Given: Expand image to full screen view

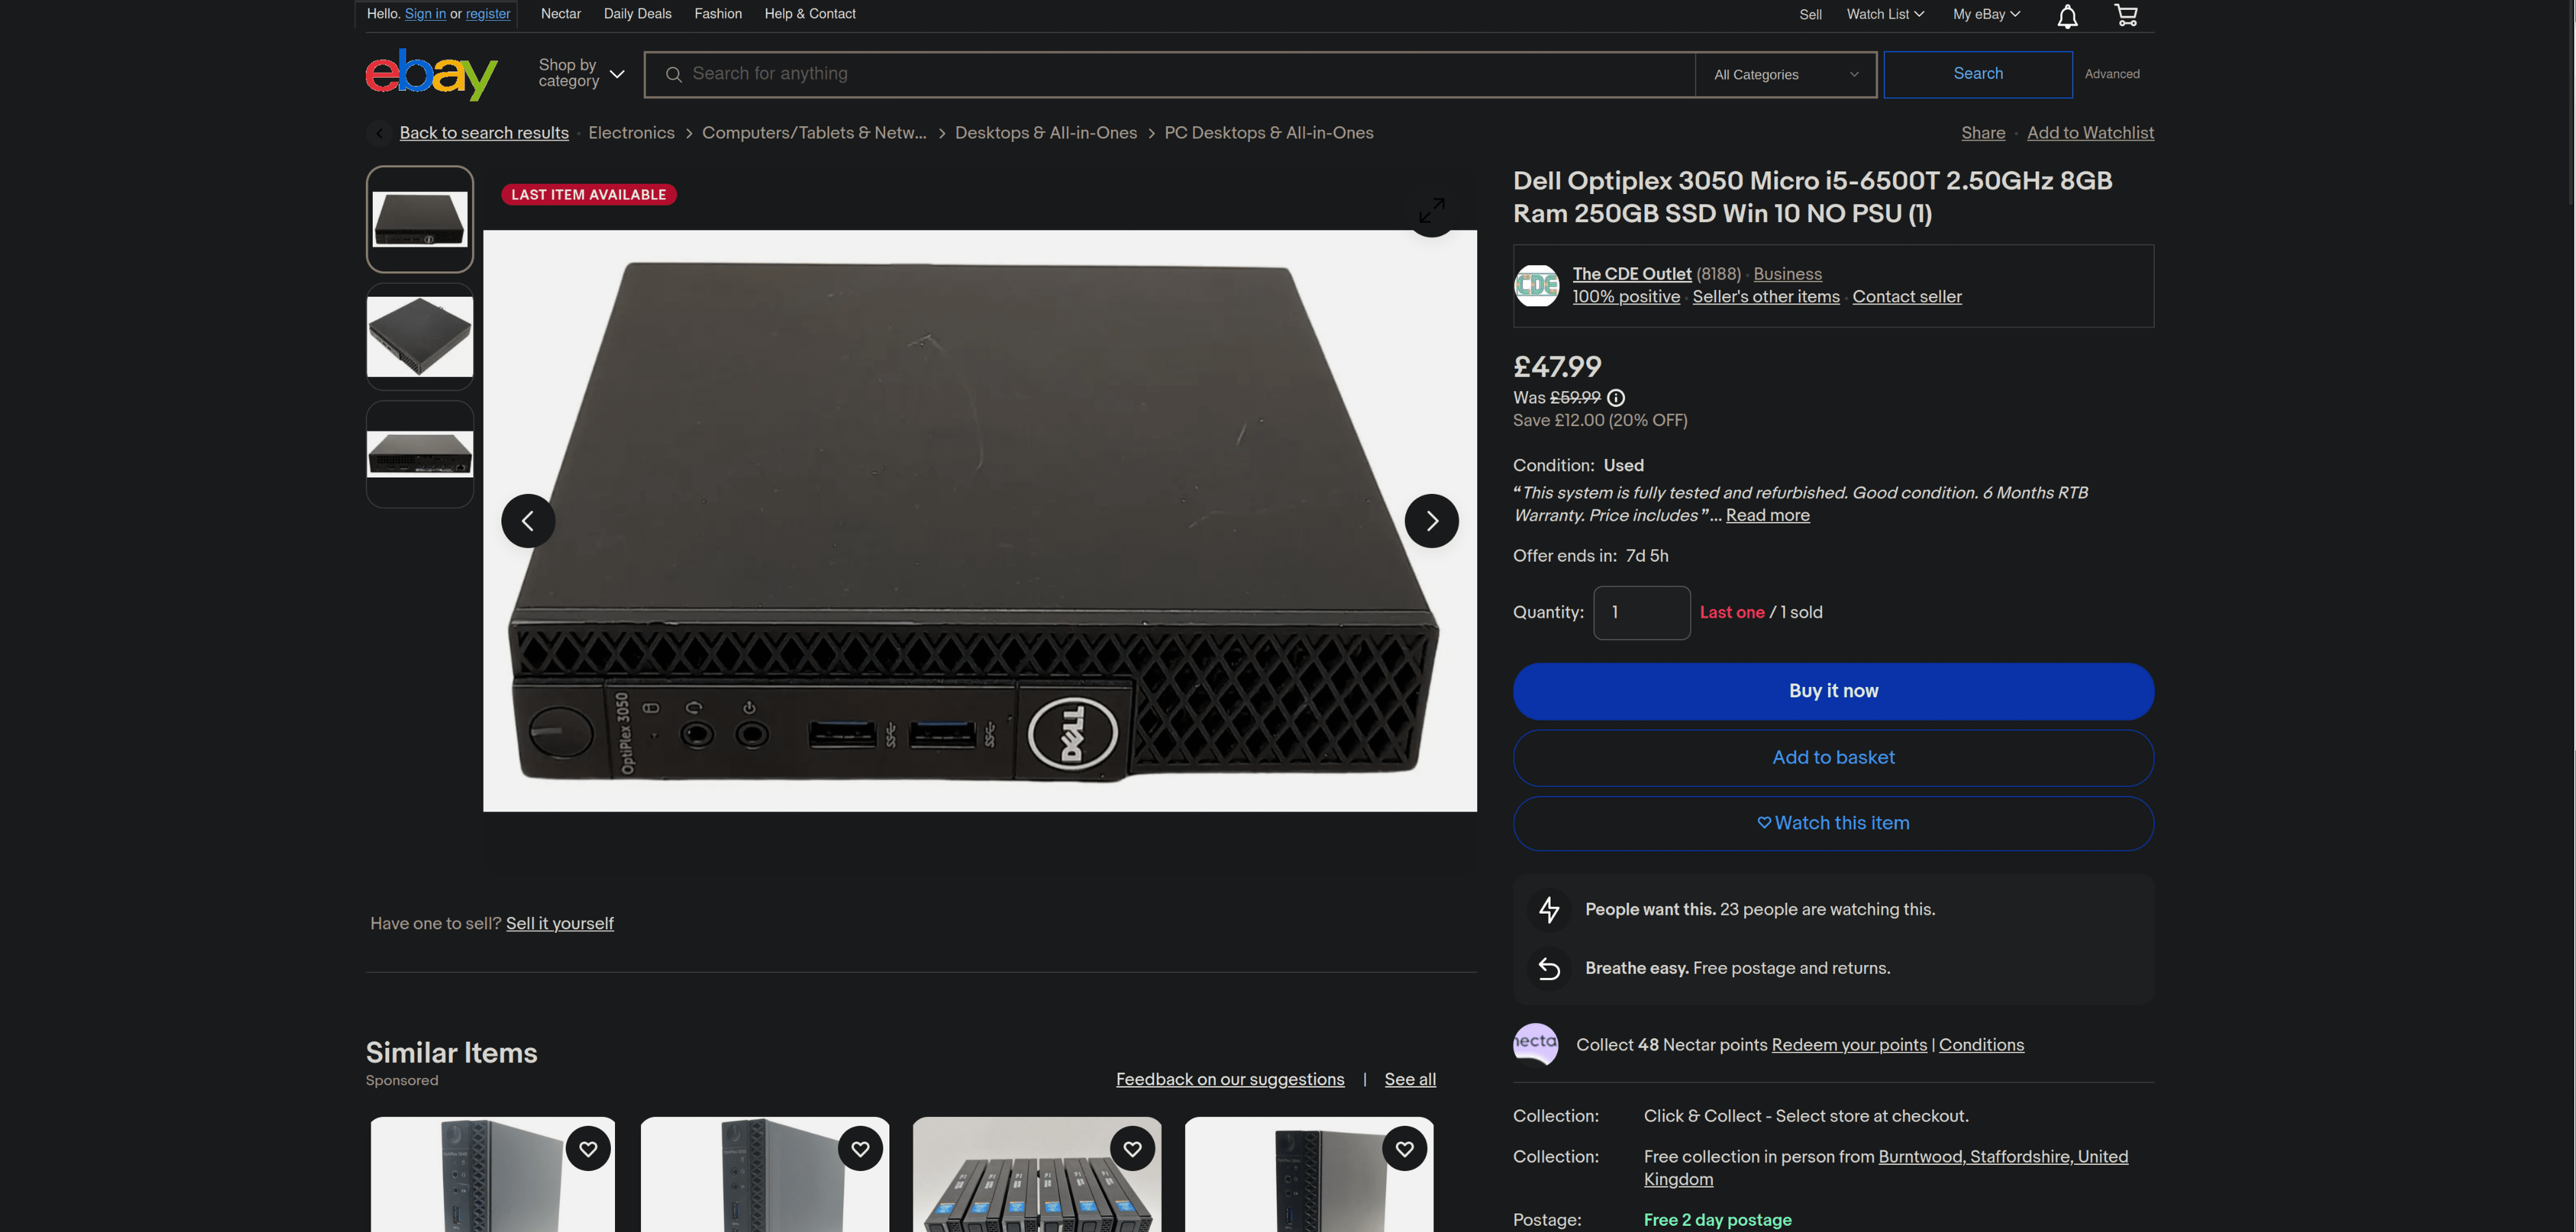Looking at the screenshot, I should pyautogui.click(x=1432, y=210).
